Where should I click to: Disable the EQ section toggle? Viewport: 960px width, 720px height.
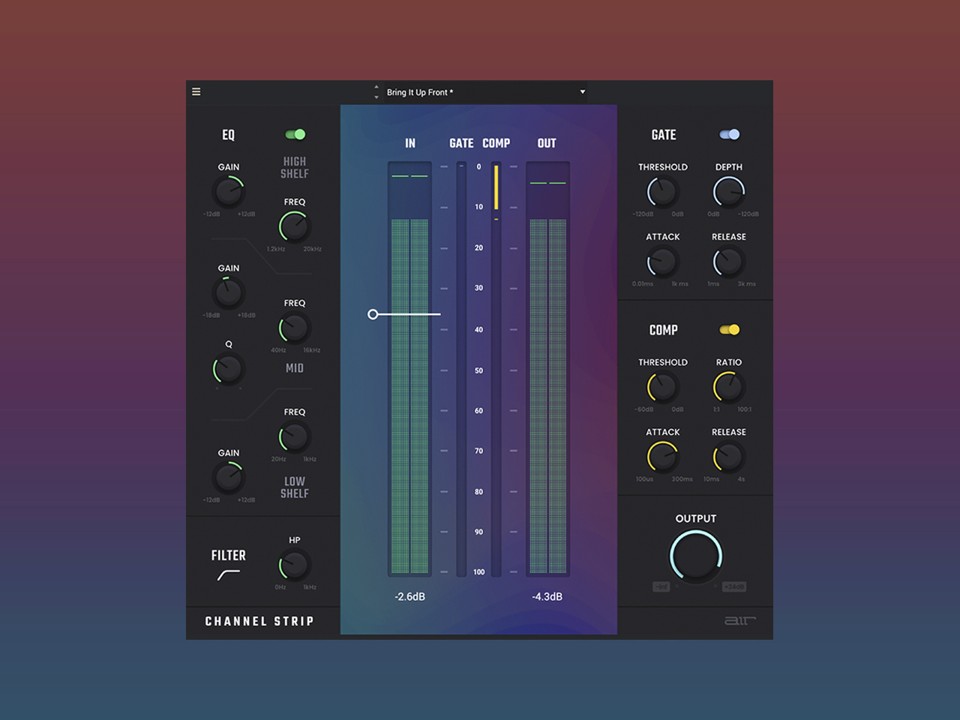(295, 134)
